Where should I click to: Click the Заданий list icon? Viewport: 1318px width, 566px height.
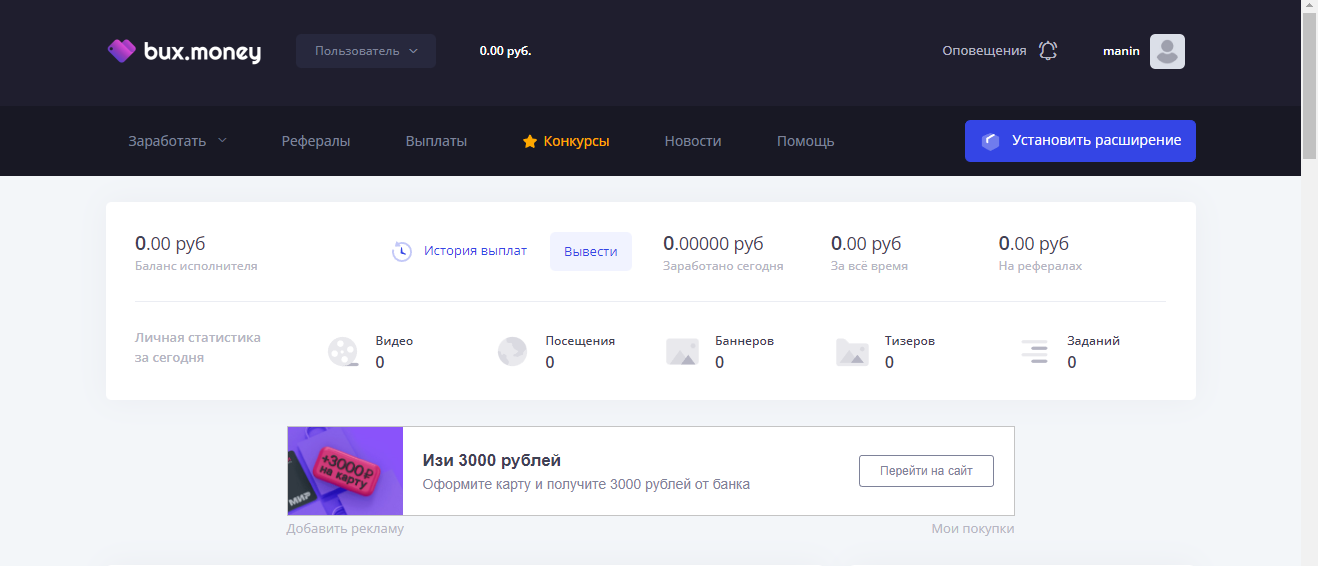(x=1034, y=351)
